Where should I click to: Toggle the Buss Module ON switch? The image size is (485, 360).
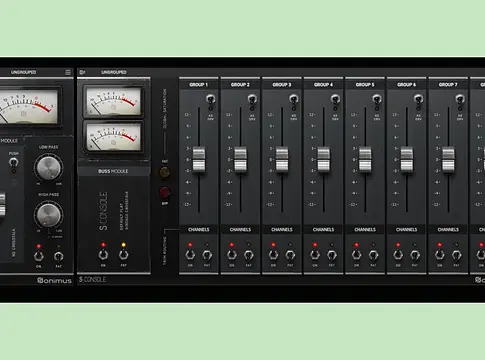click(x=103, y=255)
